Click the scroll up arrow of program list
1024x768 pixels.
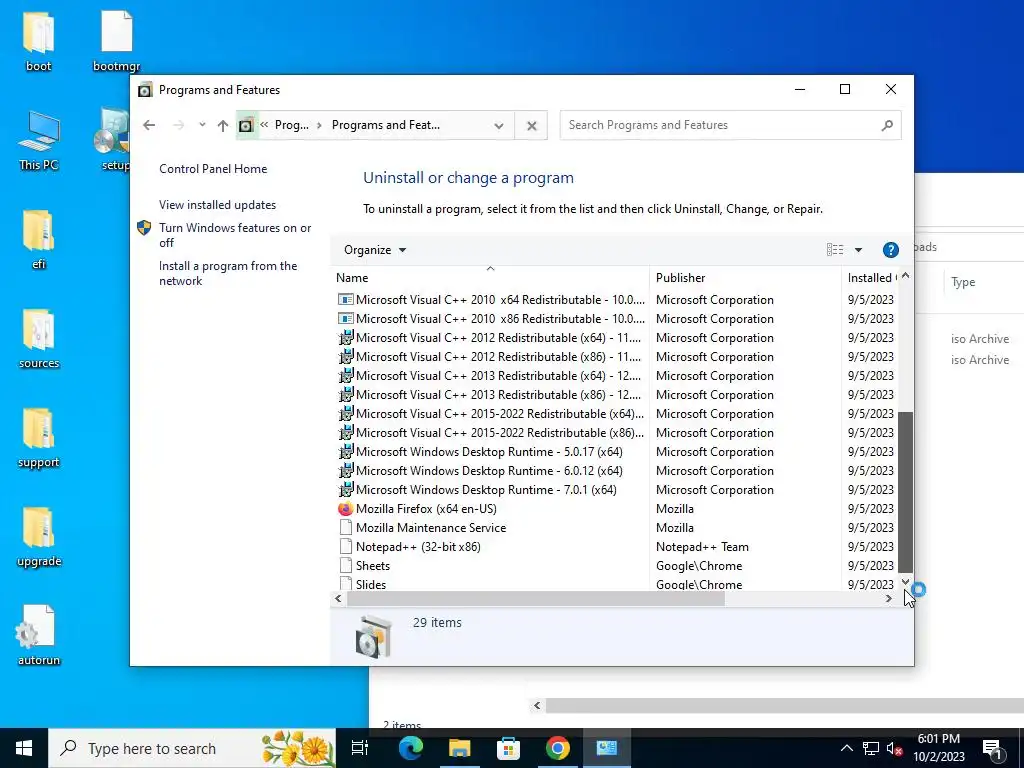905,276
